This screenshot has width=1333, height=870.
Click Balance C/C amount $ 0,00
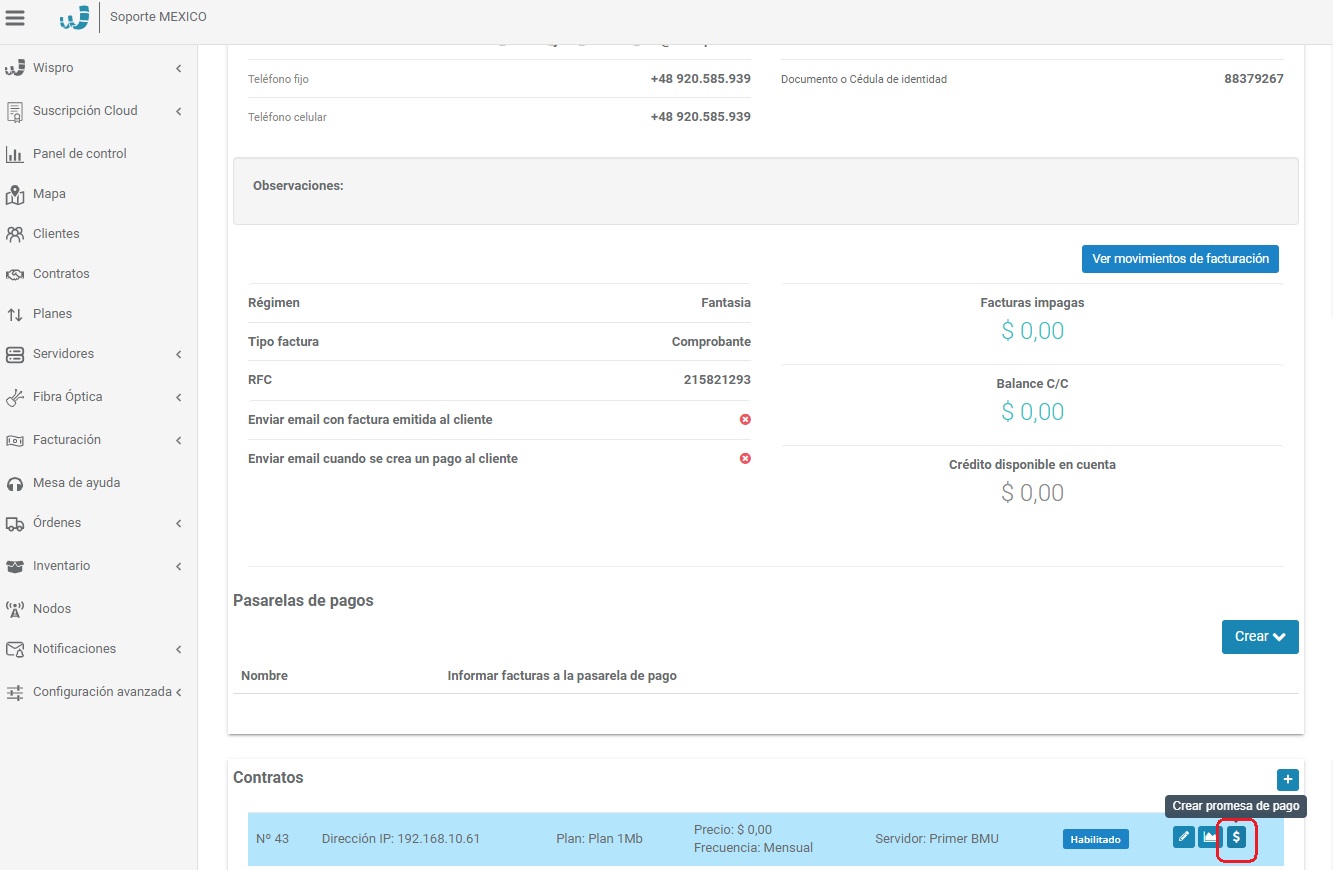click(1032, 412)
